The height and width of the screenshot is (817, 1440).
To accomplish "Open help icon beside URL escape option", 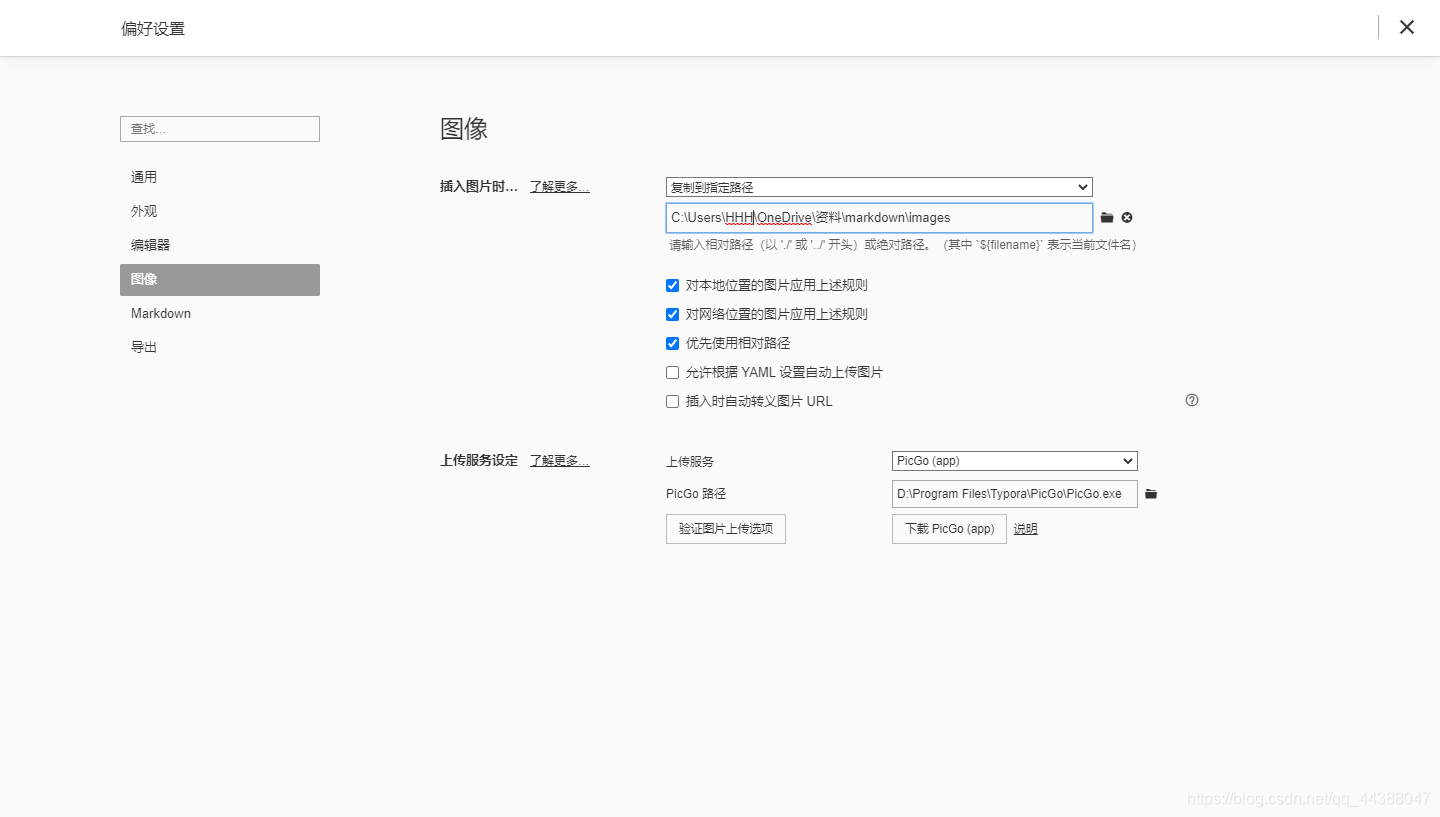I will (x=1192, y=400).
